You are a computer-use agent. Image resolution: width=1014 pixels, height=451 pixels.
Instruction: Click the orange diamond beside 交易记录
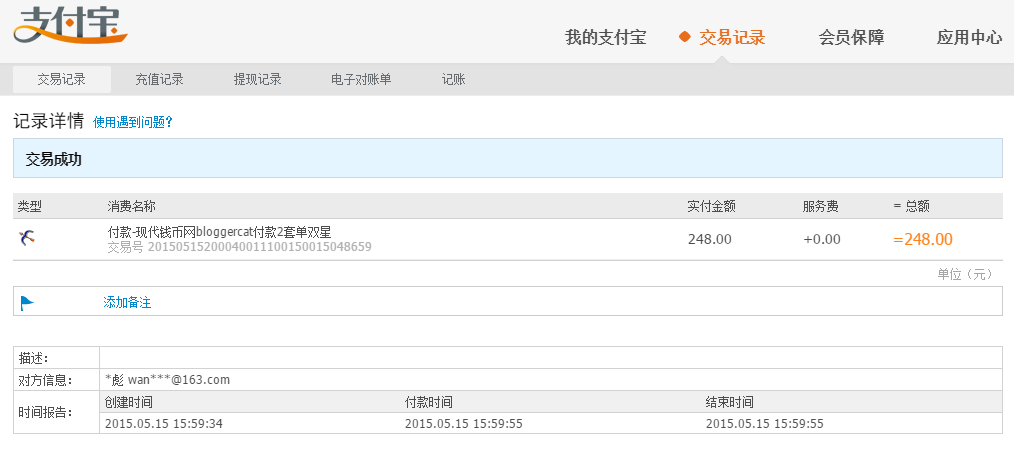(685, 37)
